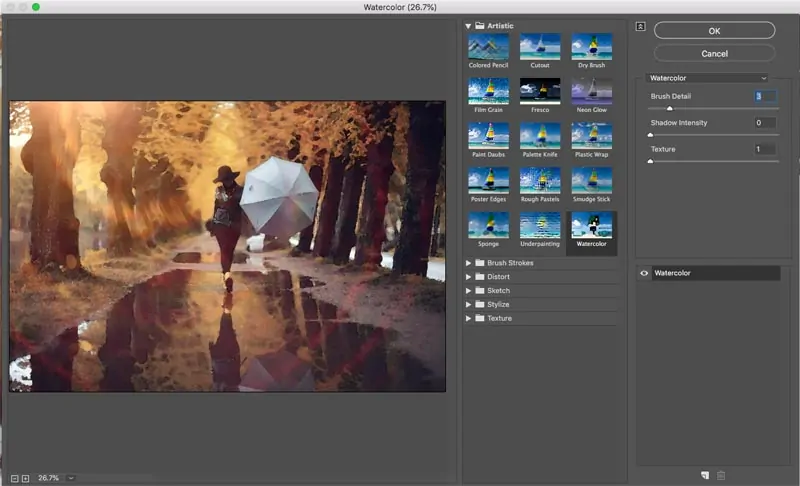Click the Shadow Intensity slider track

[x=713, y=135]
